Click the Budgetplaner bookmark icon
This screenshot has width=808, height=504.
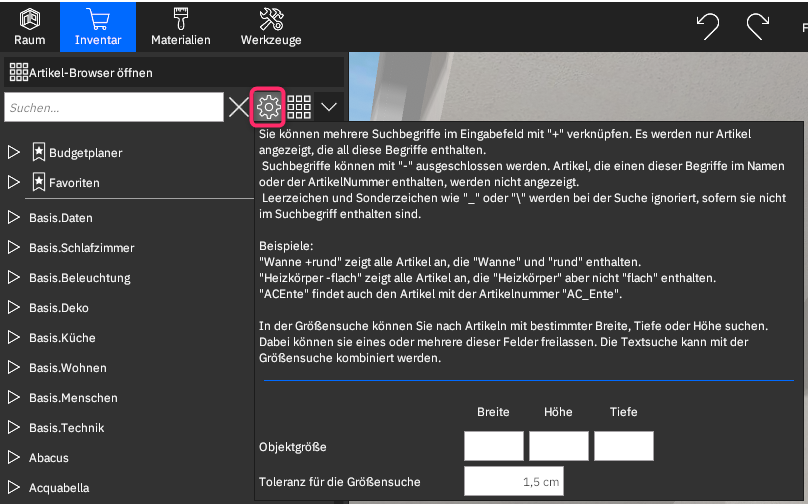click(x=39, y=152)
